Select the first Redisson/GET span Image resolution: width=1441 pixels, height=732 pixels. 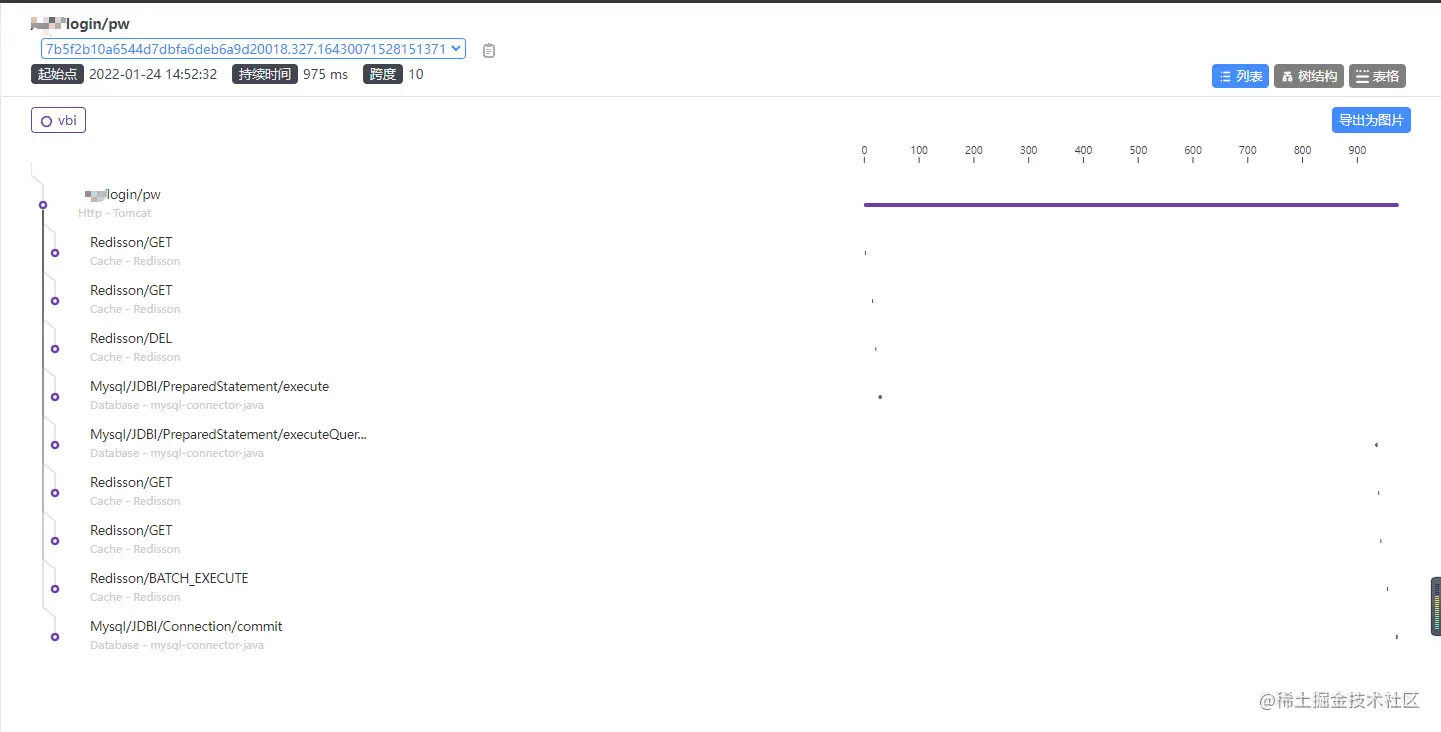tap(131, 243)
